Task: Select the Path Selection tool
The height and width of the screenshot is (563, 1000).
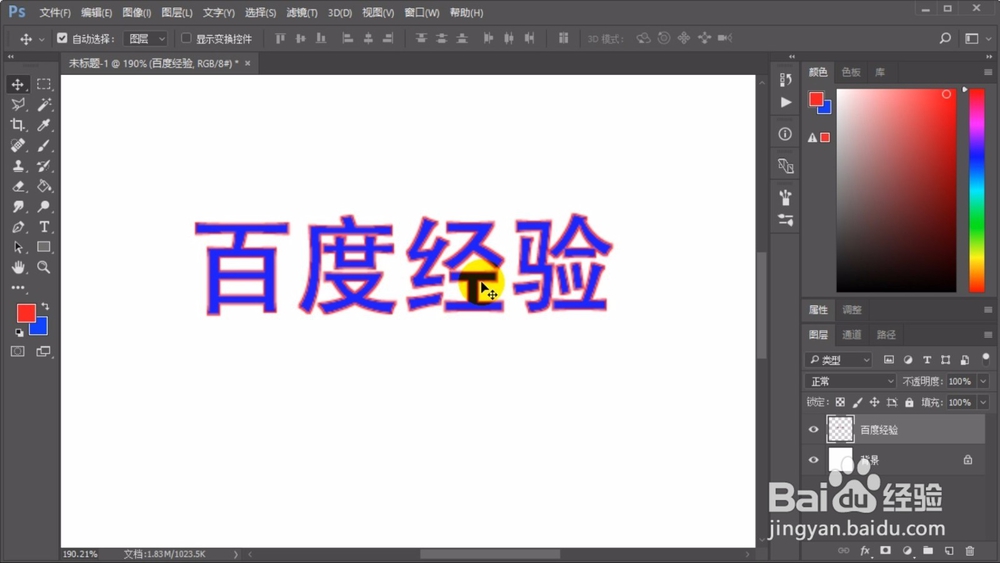Action: point(17,247)
